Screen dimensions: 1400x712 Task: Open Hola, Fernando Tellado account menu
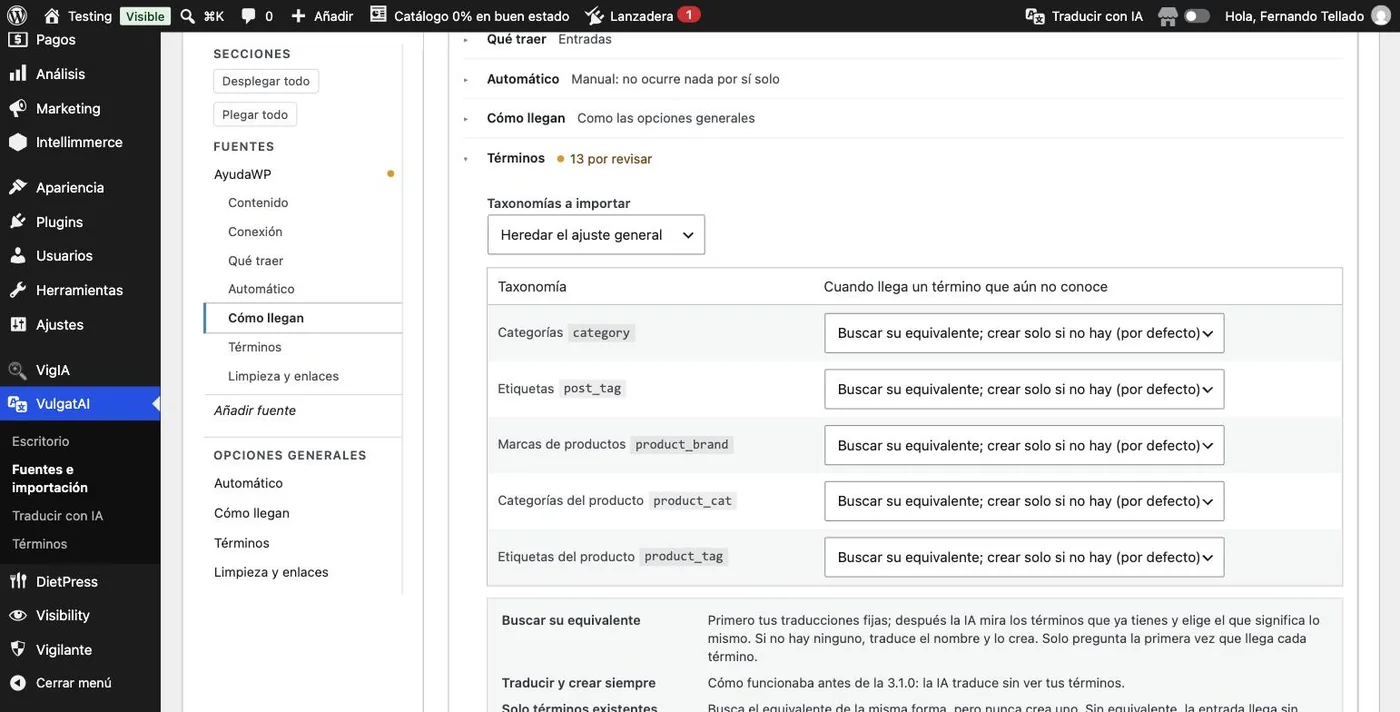(1308, 16)
